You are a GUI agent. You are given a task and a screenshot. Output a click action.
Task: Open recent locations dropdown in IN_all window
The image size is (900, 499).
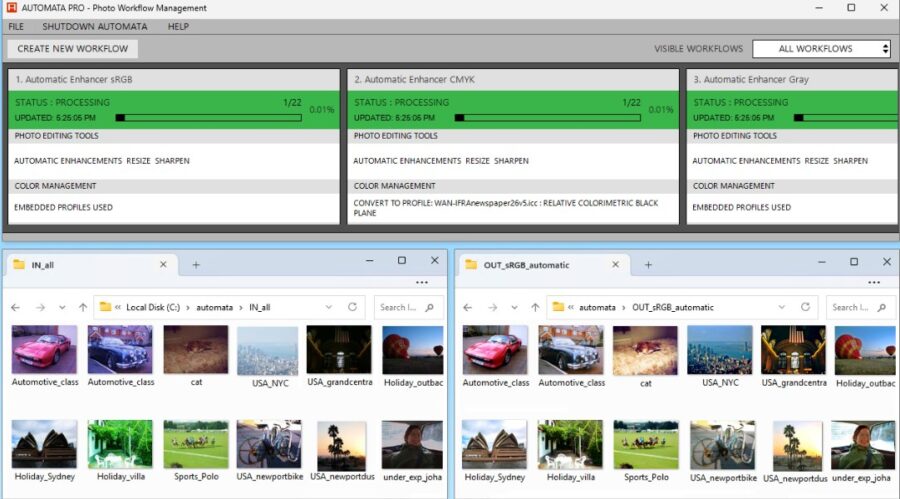(62, 308)
